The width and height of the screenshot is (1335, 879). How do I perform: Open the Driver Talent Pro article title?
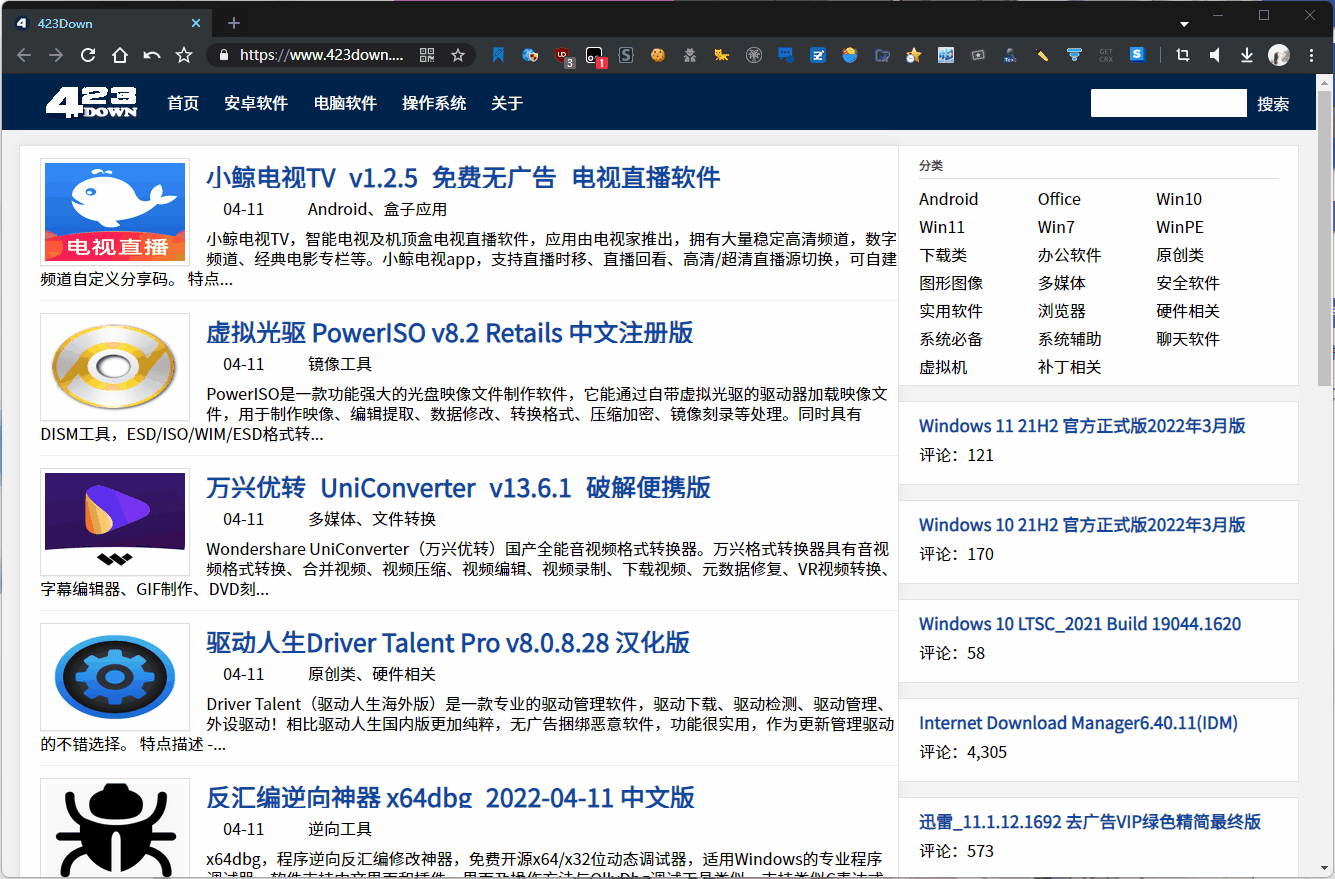pyautogui.click(x=448, y=643)
